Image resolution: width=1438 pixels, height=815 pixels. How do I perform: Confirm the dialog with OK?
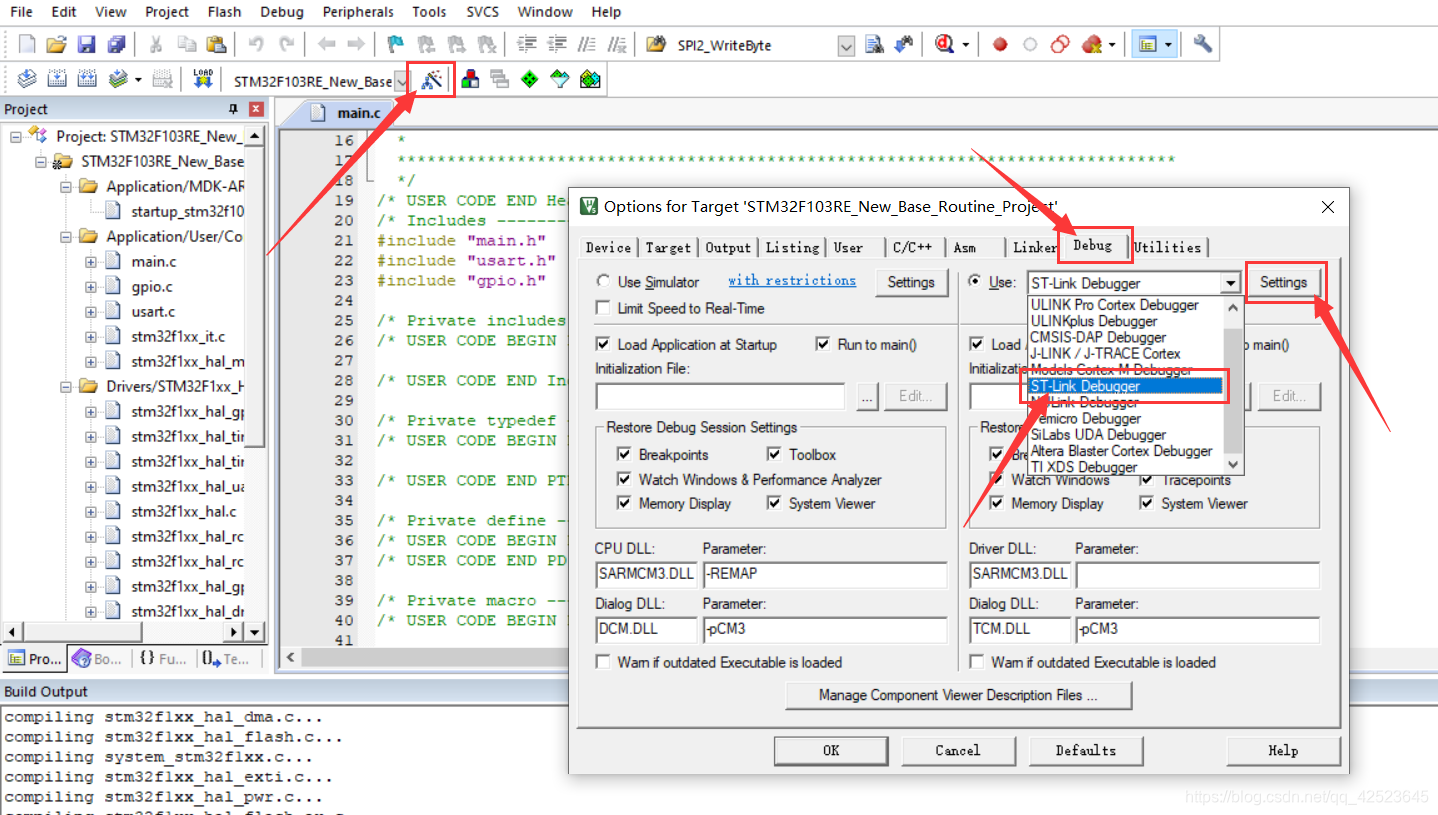pos(831,750)
